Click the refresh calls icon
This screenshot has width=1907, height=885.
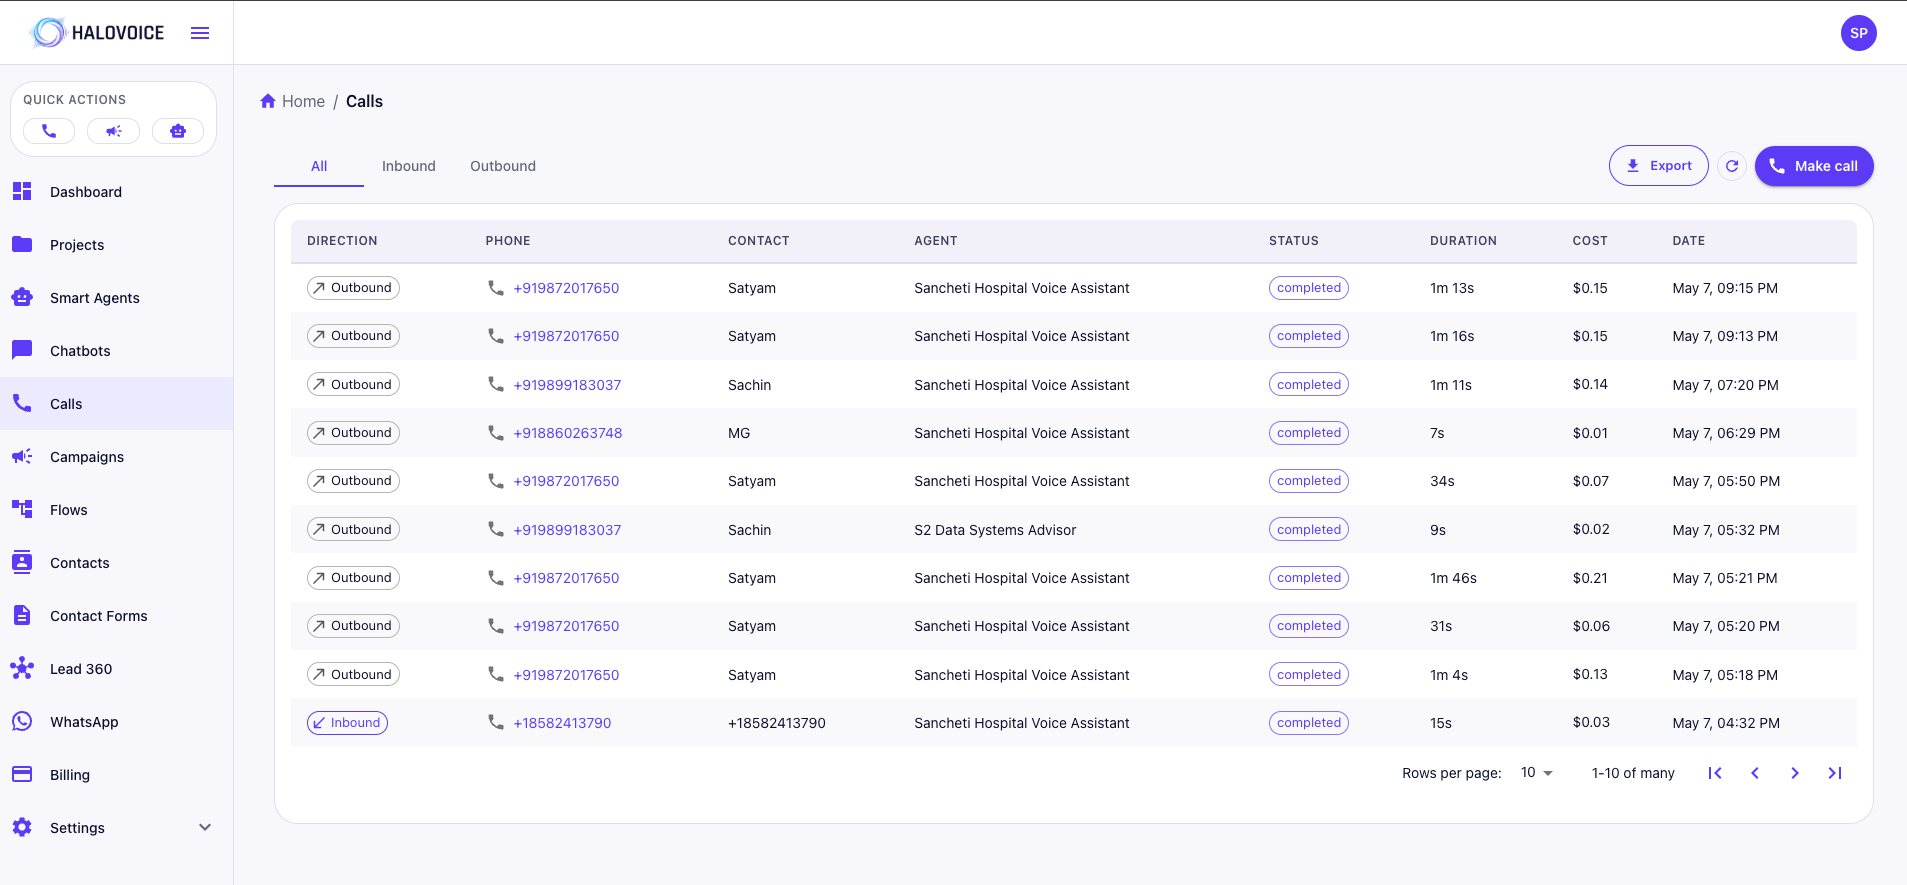[1732, 166]
